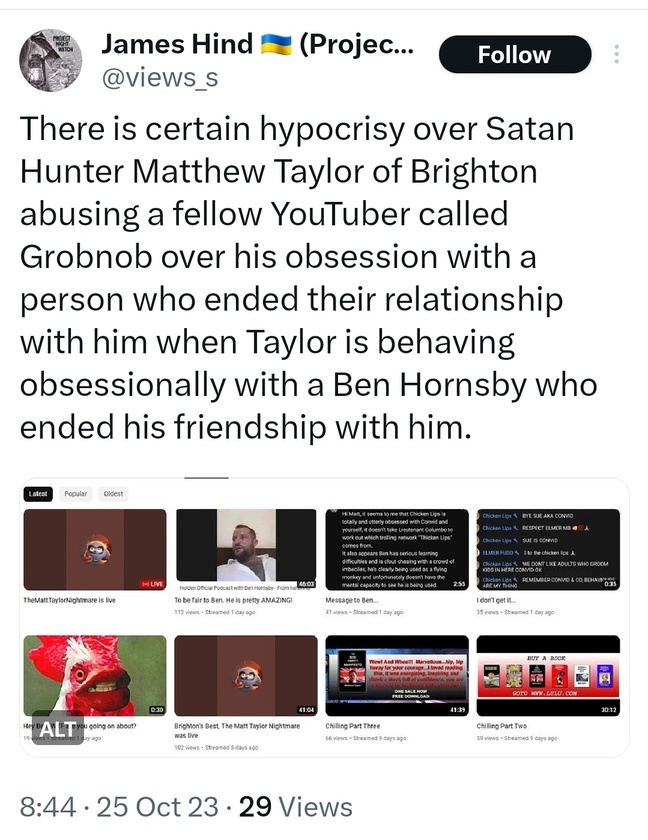Open 'Chilling Part Three' video thumbnail
The height and width of the screenshot is (840, 648).
(x=397, y=676)
